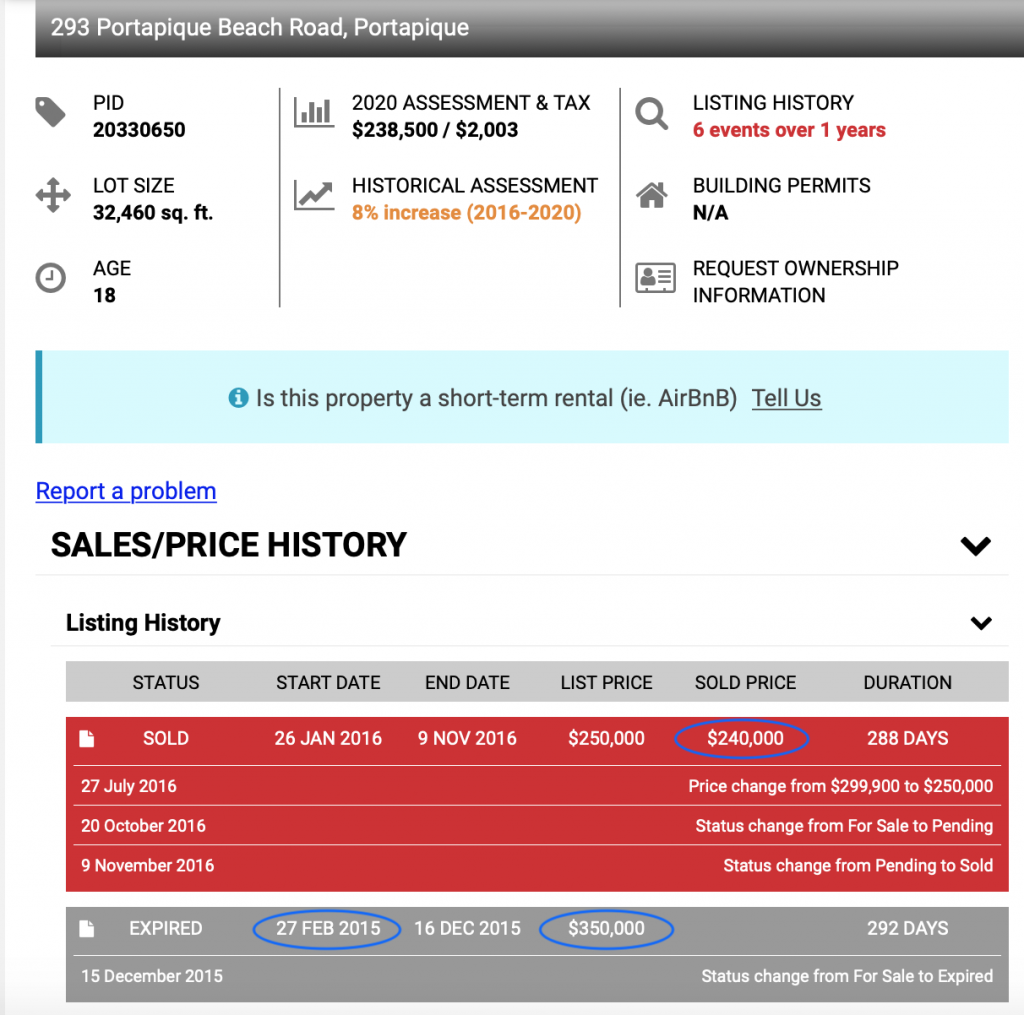1024x1015 pixels.
Task: Collapse the Sales/Price History section
Action: point(975,546)
